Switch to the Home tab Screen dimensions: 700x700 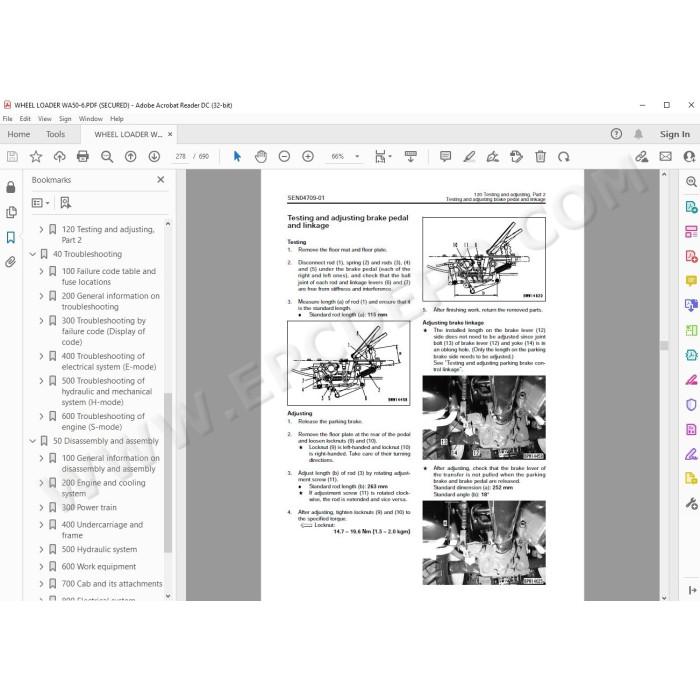tap(19, 134)
